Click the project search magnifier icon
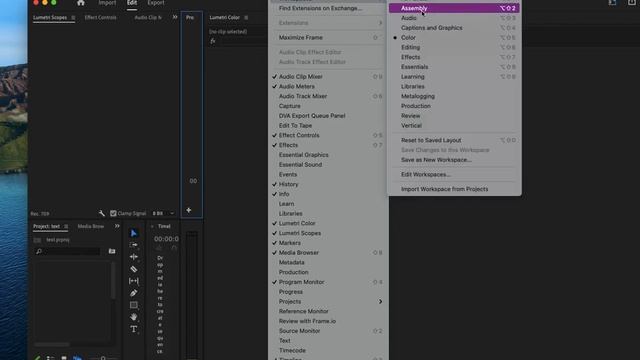 tap(39, 251)
